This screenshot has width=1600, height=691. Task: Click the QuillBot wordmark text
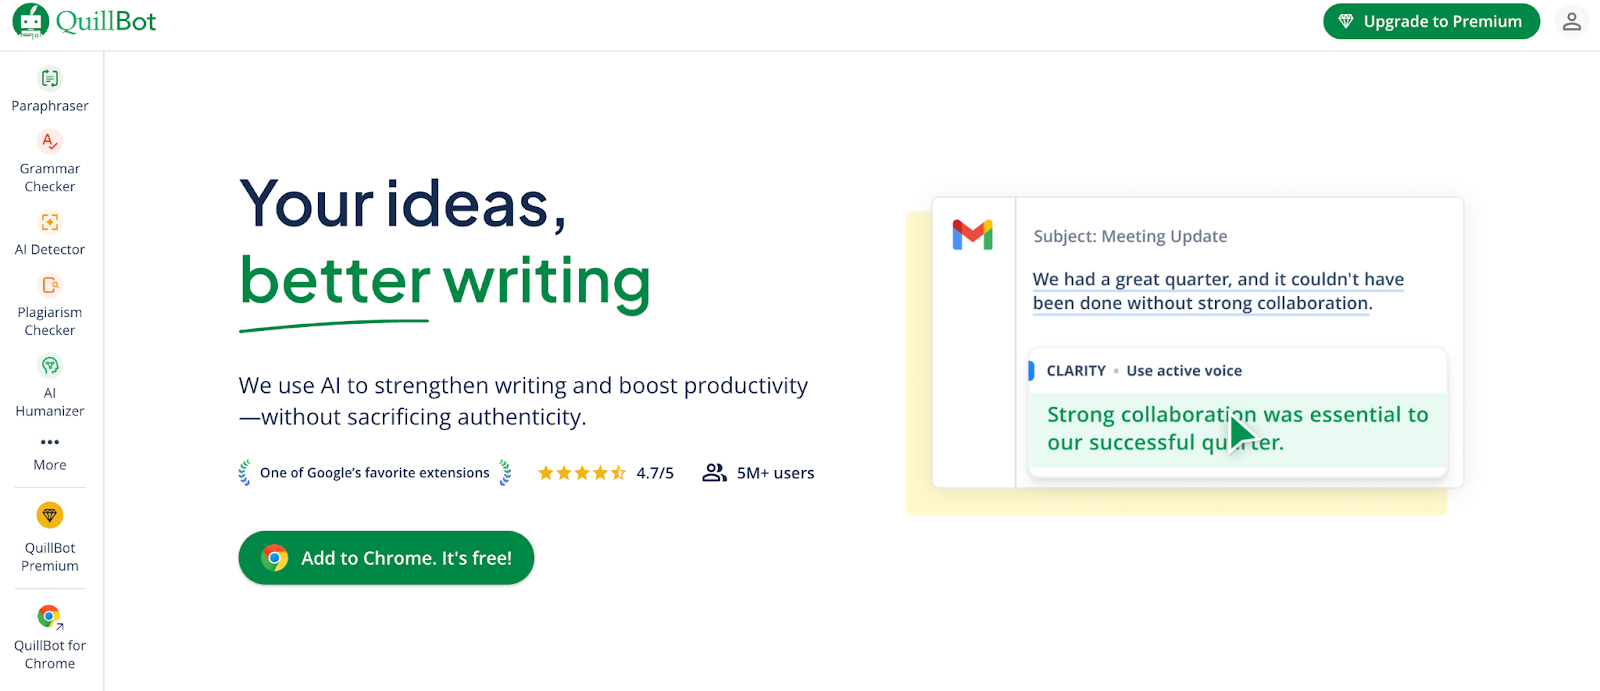coord(106,21)
